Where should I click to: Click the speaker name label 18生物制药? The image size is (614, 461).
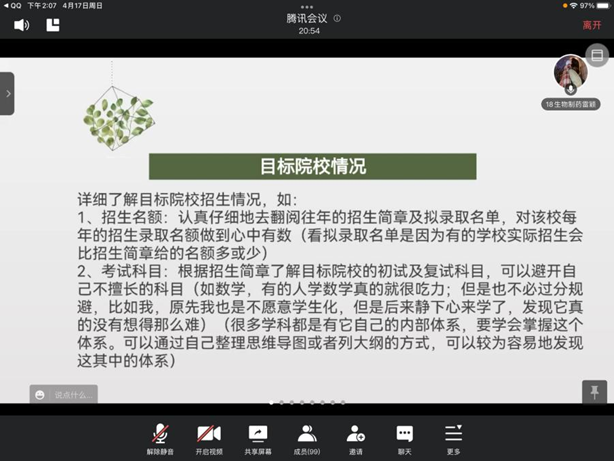[571, 103]
